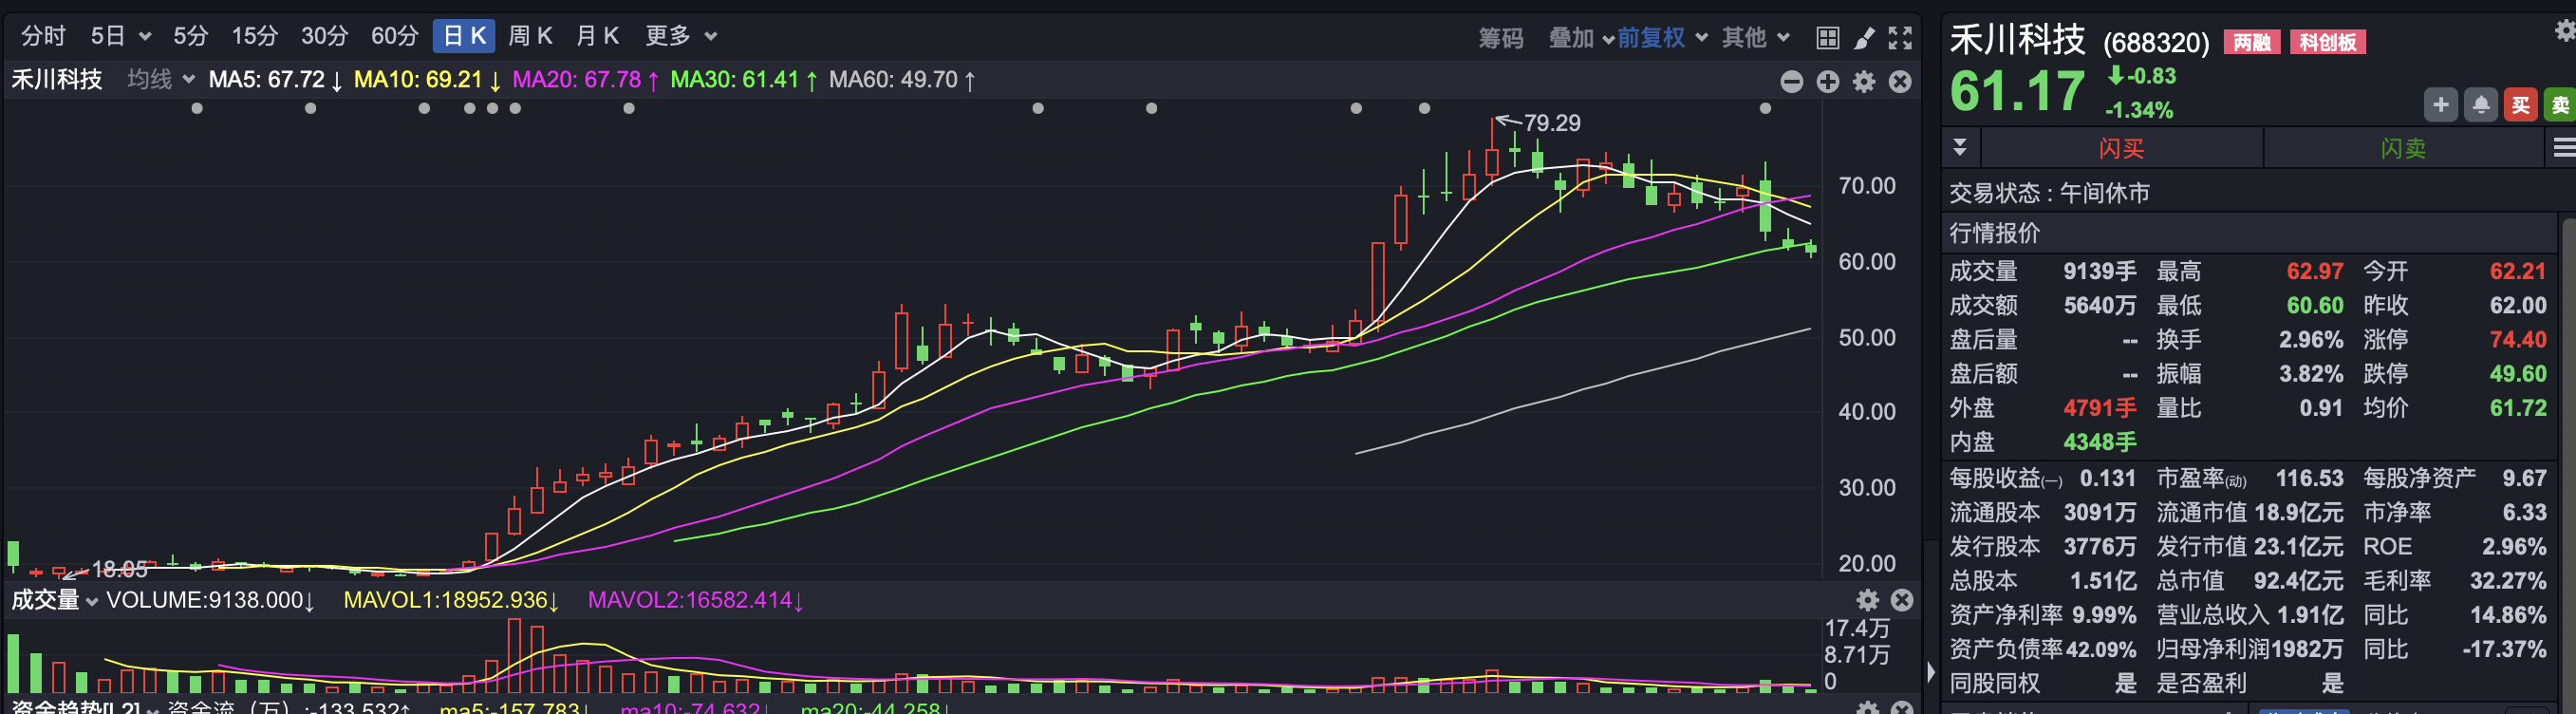The width and height of the screenshot is (2576, 714).
Task: Click the current price 61.17
Action: pyautogui.click(x=2018, y=91)
